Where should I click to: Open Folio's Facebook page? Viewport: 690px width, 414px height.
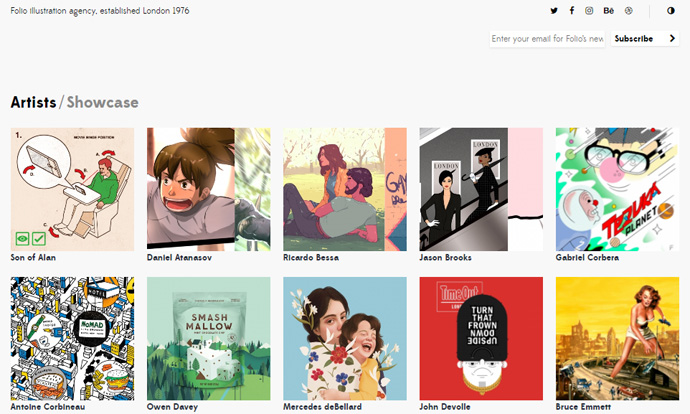pos(572,11)
